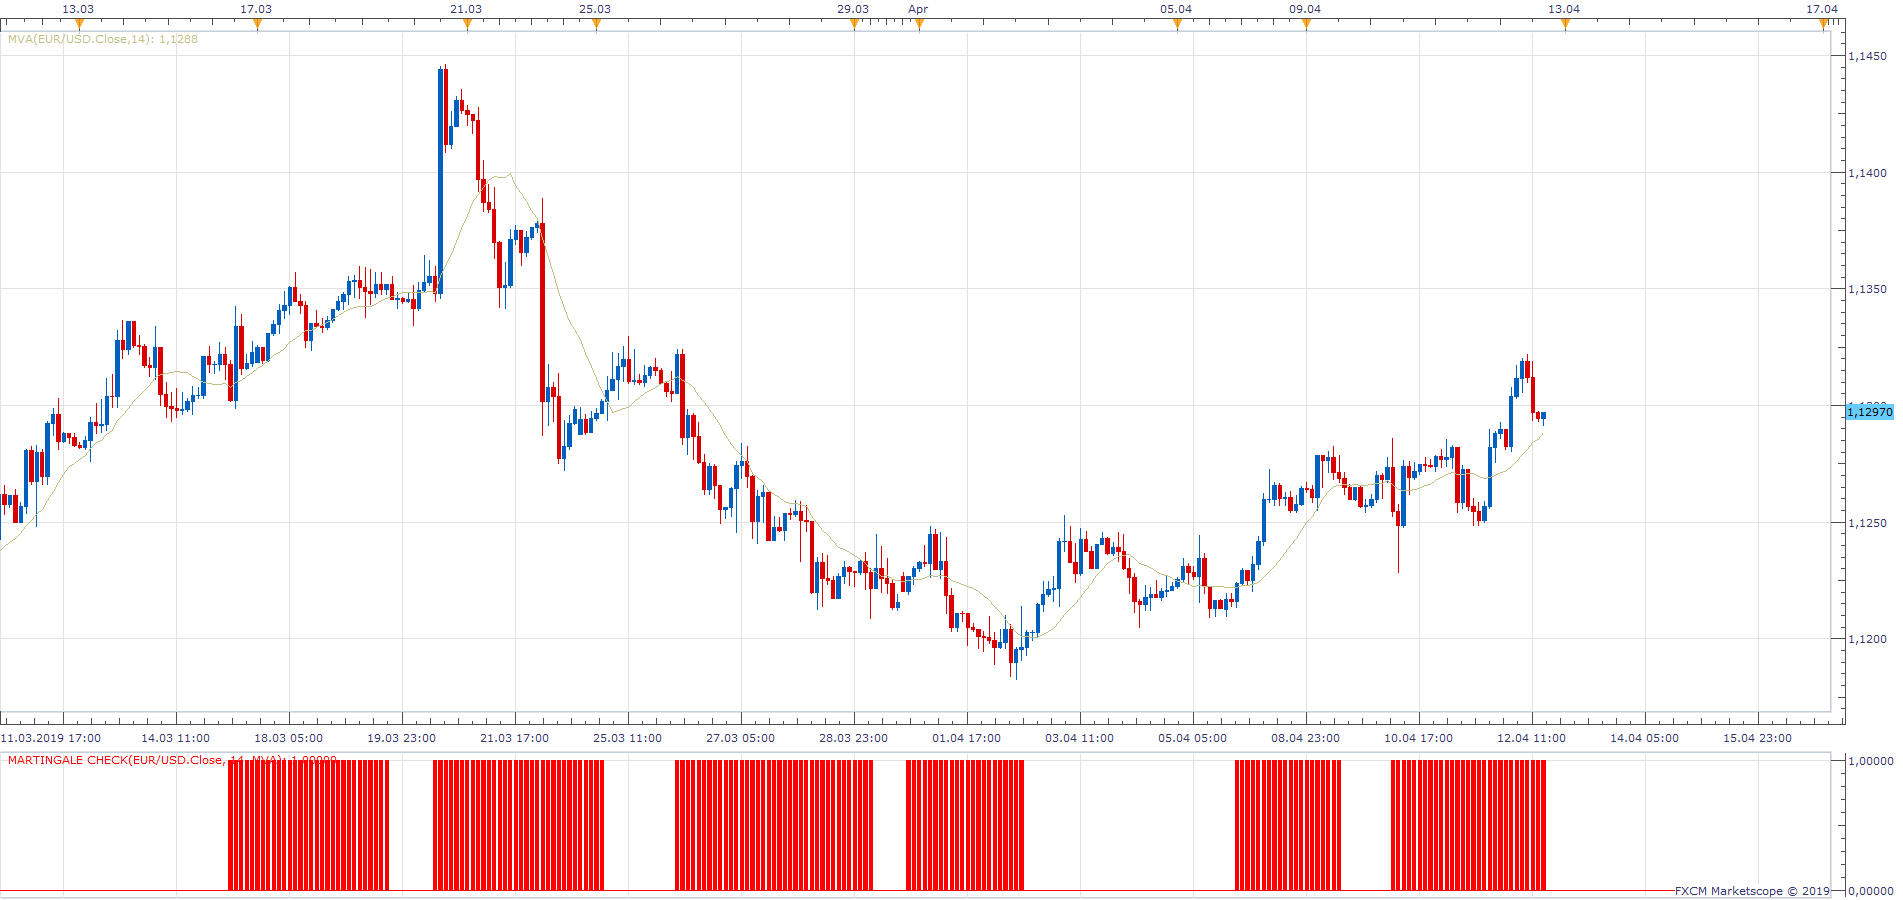Click the first red Martingale histogram block

[309, 825]
